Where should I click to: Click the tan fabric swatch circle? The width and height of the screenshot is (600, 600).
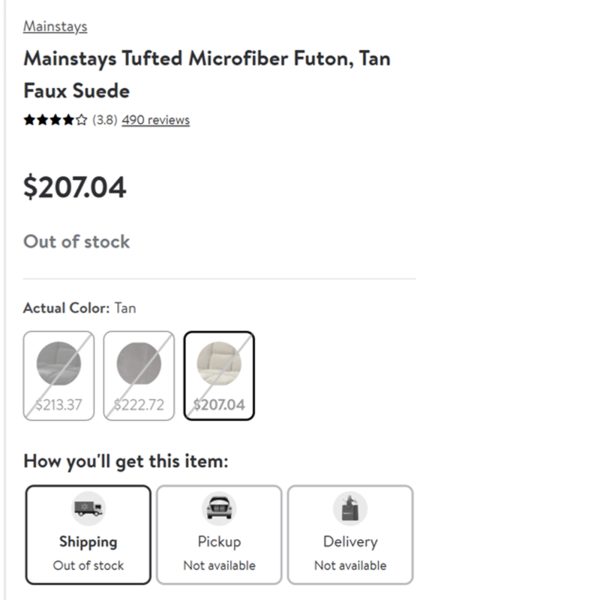pos(219,363)
